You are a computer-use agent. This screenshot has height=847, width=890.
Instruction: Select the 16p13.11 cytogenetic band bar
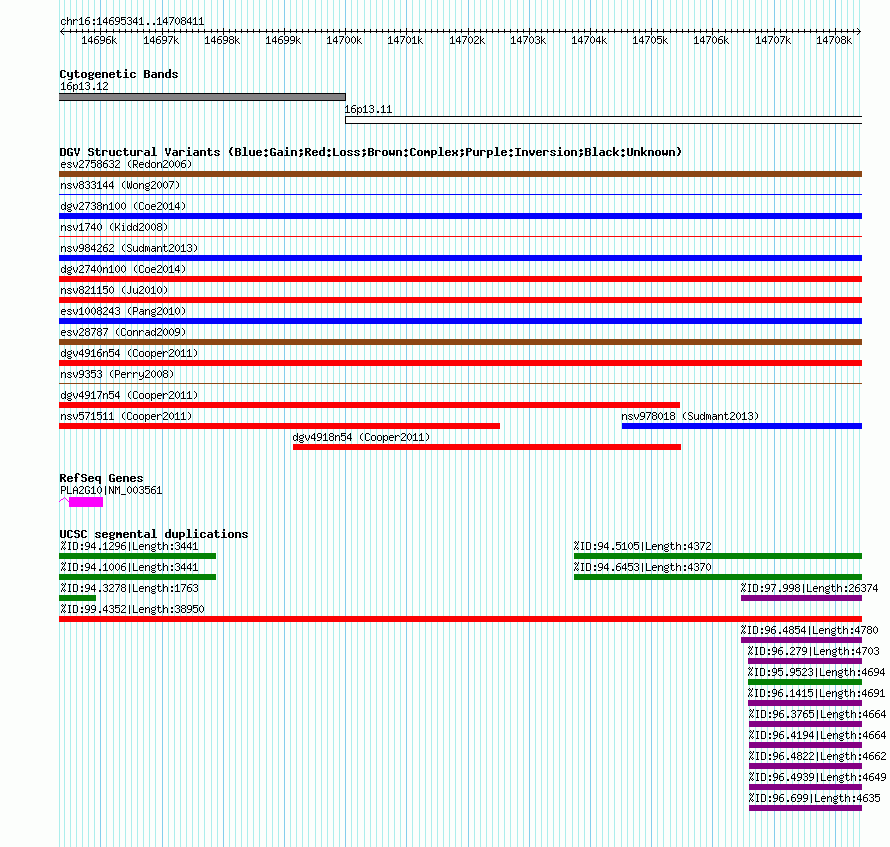[x=603, y=120]
